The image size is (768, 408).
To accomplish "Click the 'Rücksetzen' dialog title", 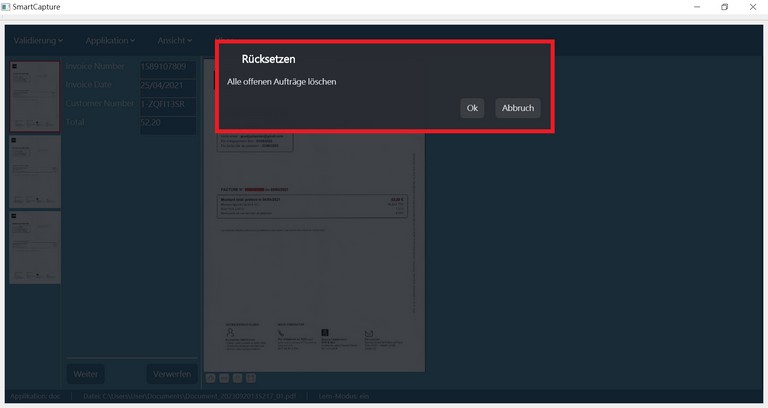I will [268, 59].
